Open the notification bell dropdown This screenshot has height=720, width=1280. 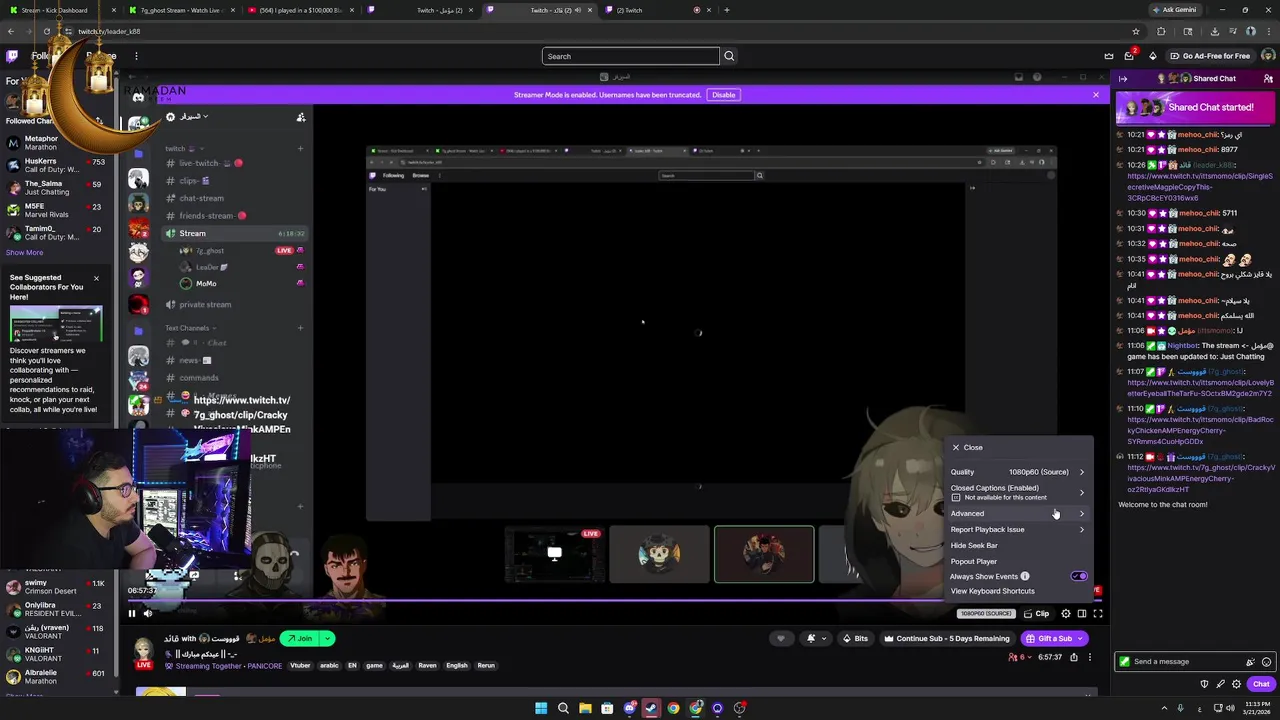pos(815,639)
